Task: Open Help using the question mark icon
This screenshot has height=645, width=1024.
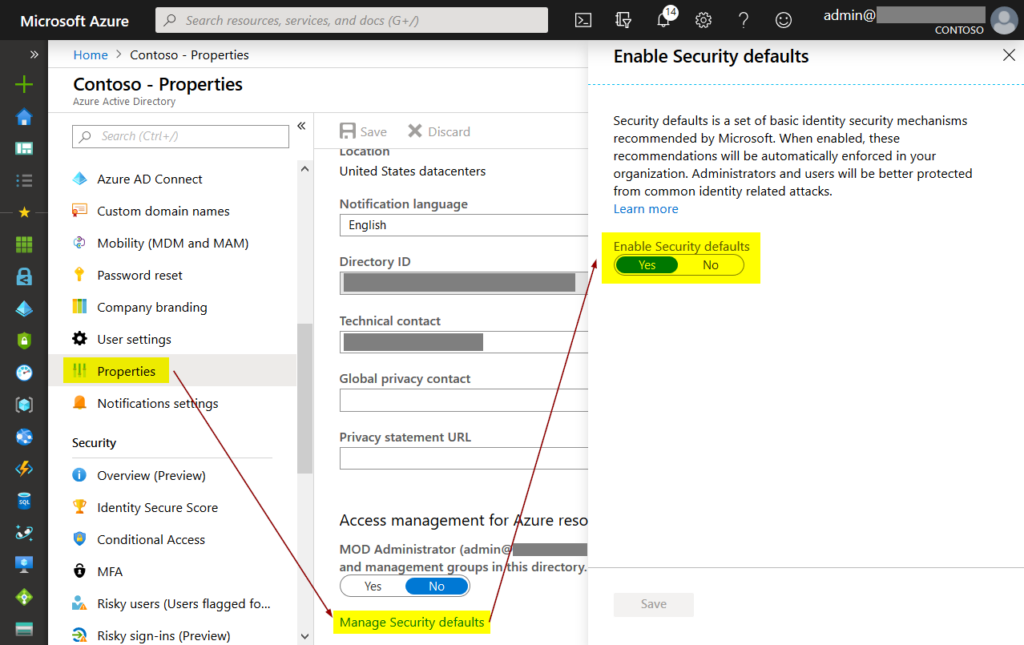Action: tap(743, 17)
